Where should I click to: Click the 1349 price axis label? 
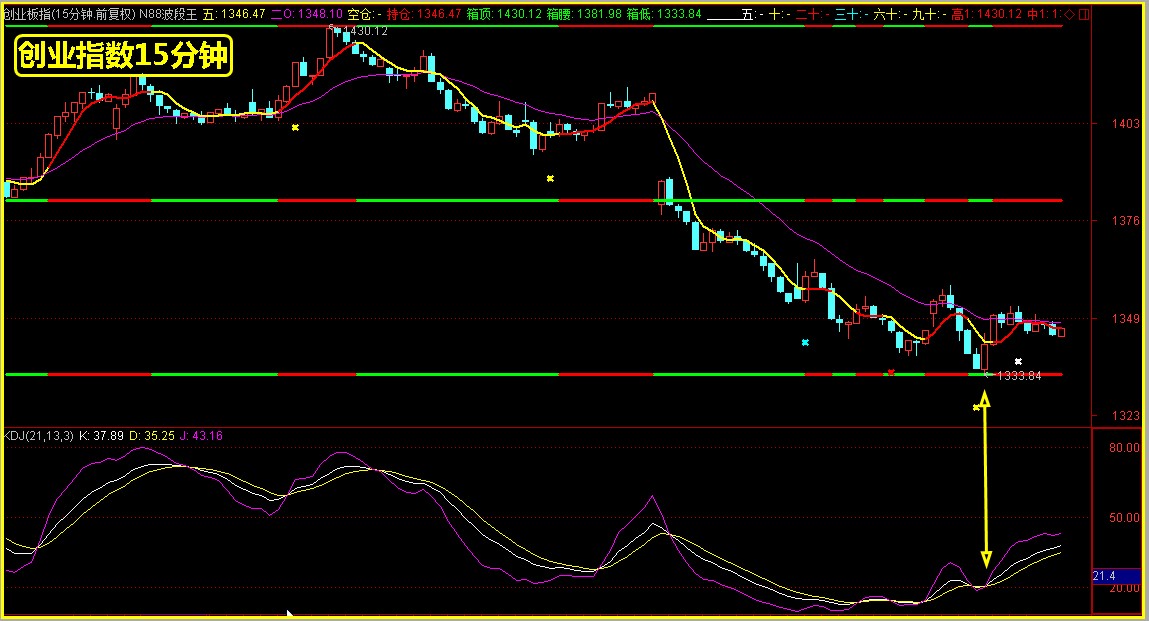pos(1126,318)
